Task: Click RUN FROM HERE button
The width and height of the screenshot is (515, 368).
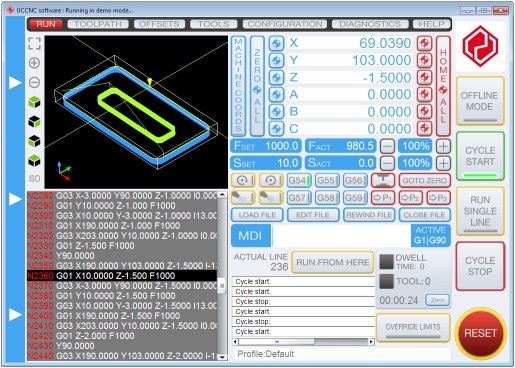Action: [332, 262]
